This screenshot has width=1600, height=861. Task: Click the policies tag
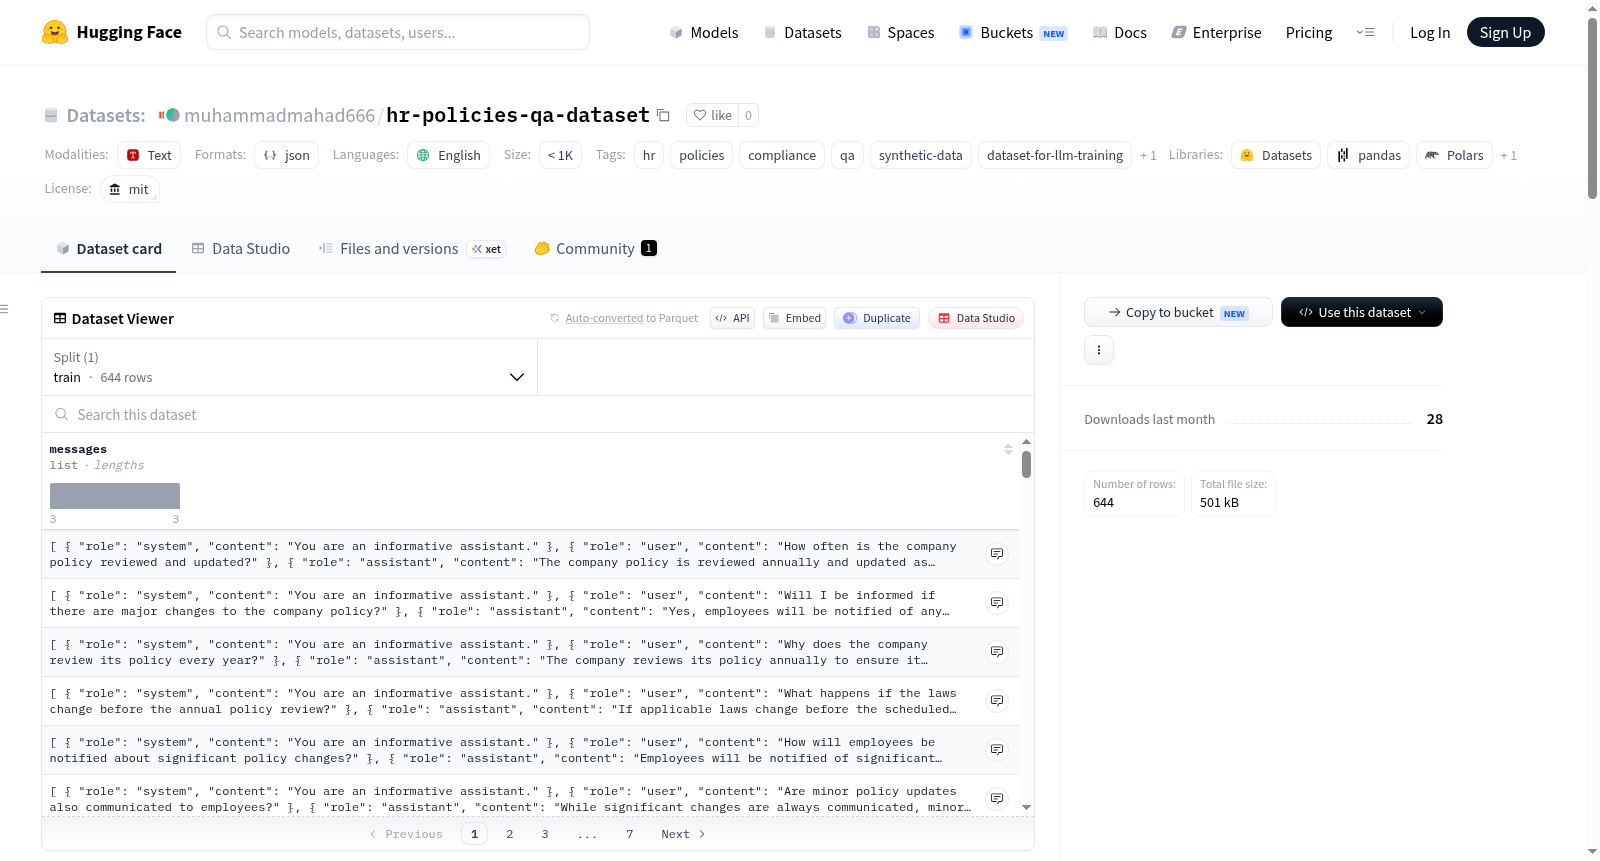(701, 155)
